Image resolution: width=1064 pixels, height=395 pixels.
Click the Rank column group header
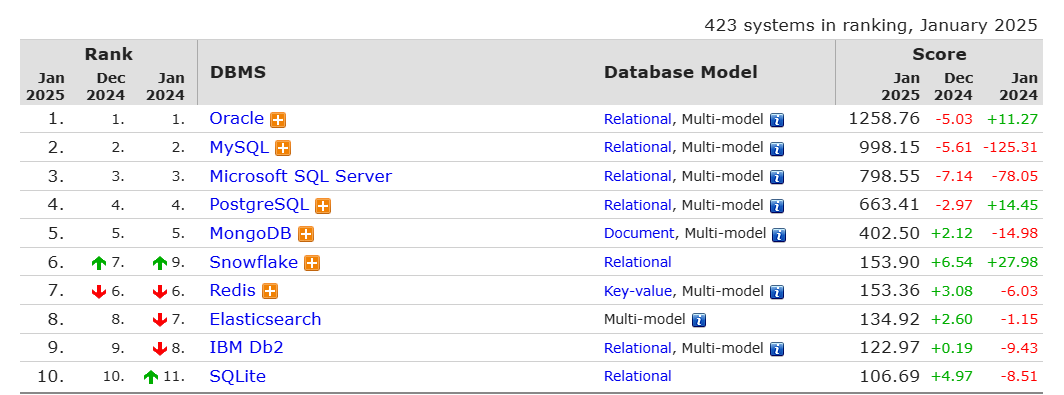click(109, 54)
